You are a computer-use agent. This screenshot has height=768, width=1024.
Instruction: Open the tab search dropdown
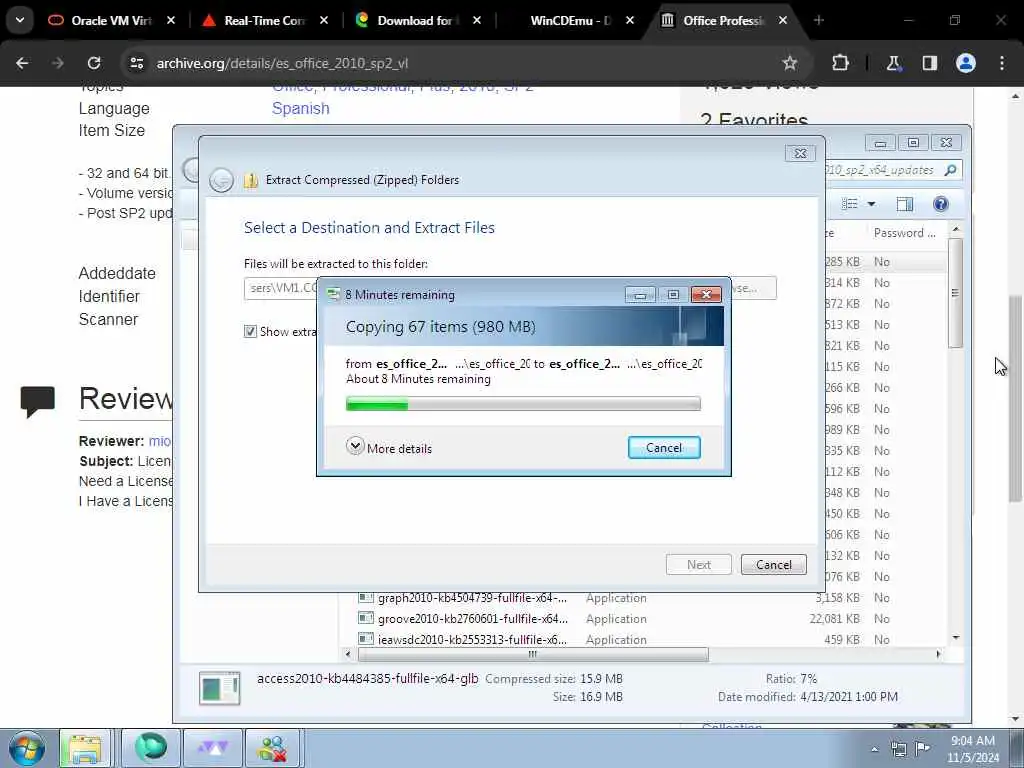coord(20,21)
